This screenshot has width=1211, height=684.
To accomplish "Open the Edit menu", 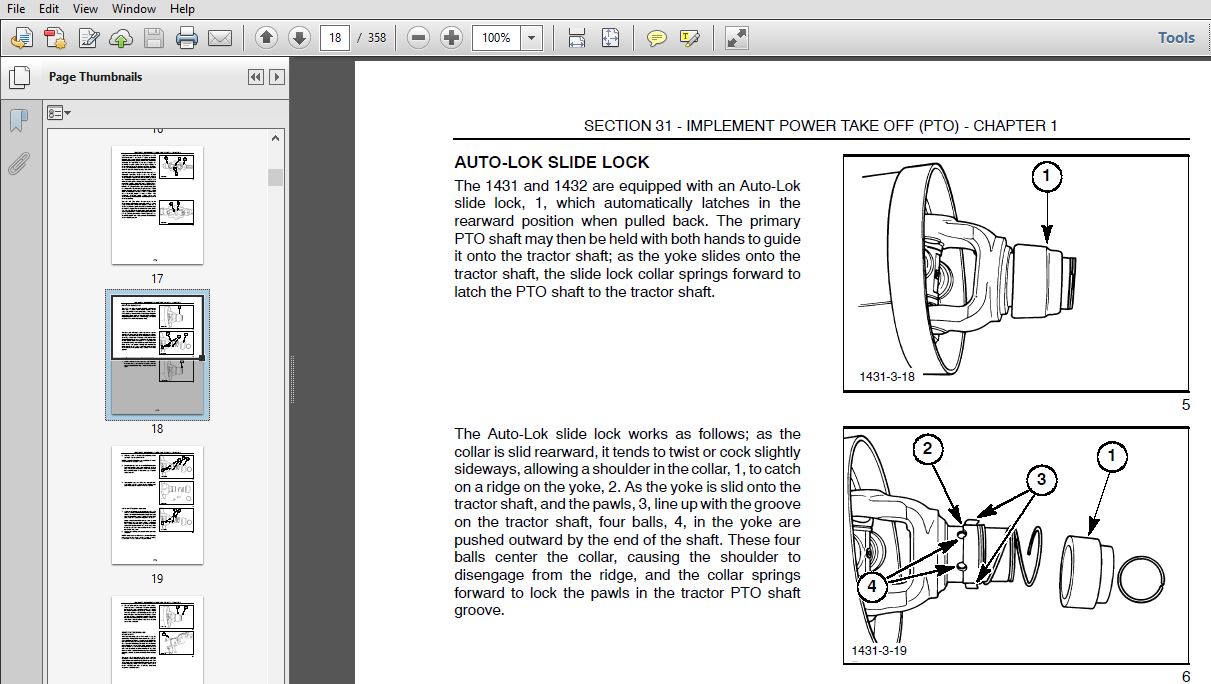I will (48, 9).
